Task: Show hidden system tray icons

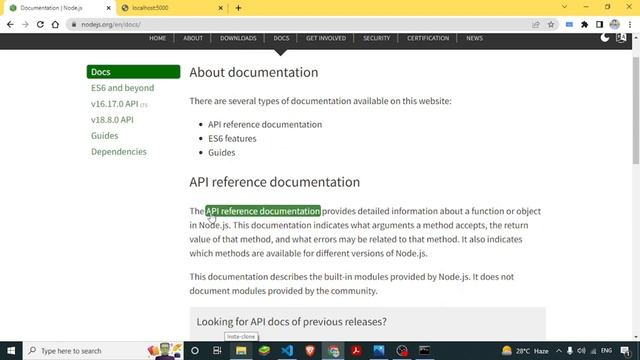Action: [x=559, y=351]
